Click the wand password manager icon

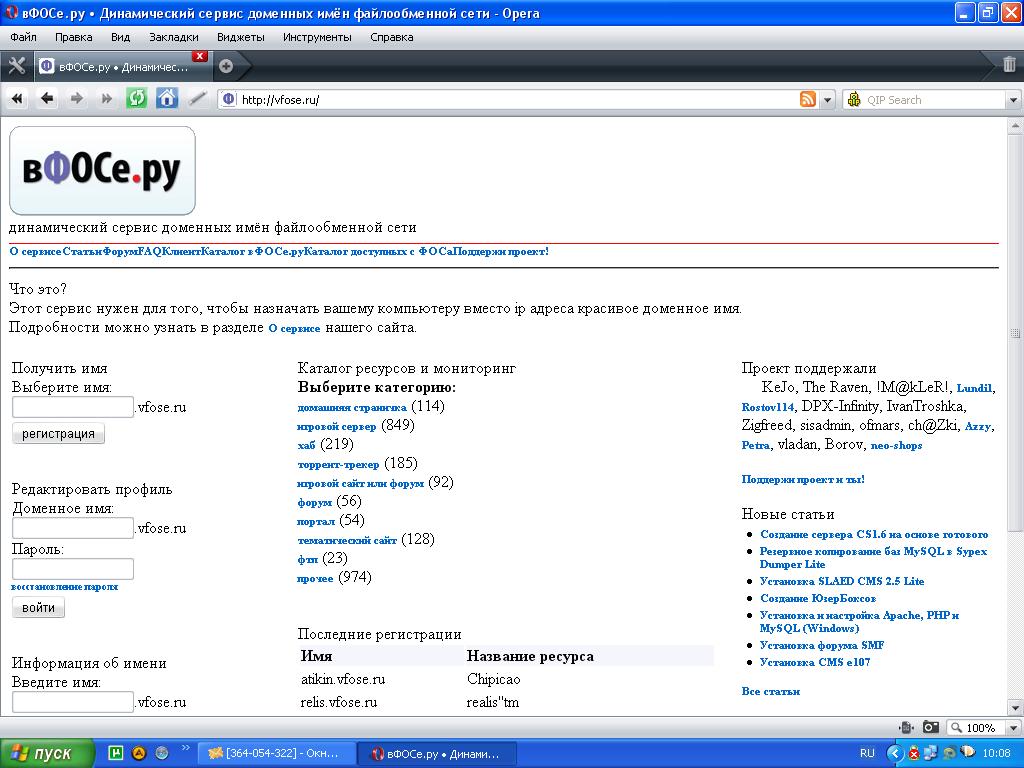pyautogui.click(x=198, y=98)
